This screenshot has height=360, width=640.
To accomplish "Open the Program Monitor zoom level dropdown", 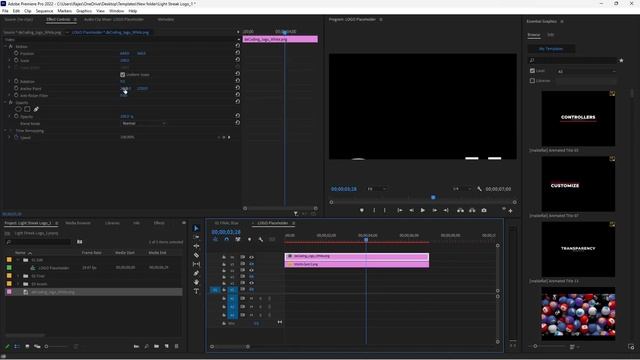I will pos(377,189).
